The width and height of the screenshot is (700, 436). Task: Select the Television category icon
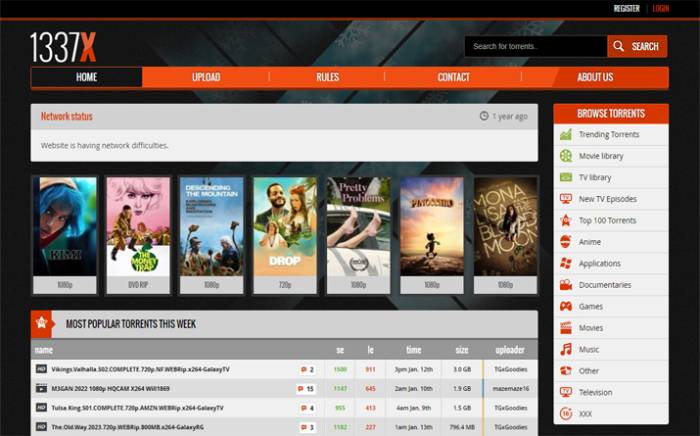(x=566, y=392)
